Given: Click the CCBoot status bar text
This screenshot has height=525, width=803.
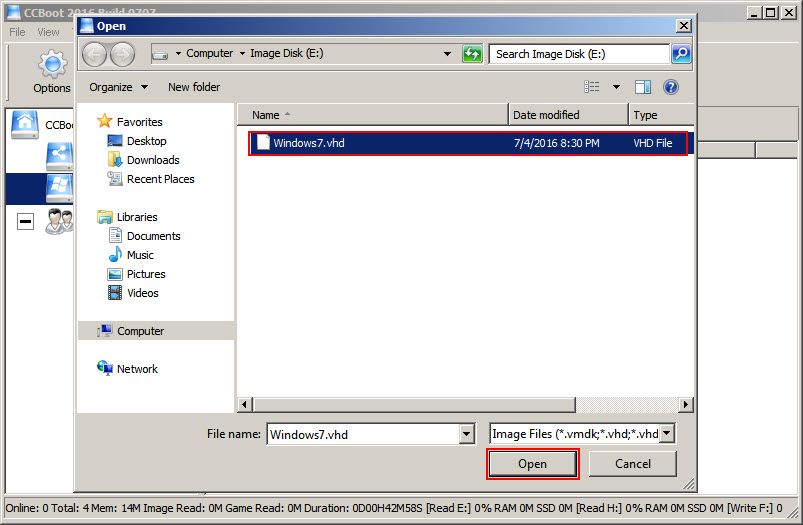Looking at the screenshot, I should click(394, 508).
